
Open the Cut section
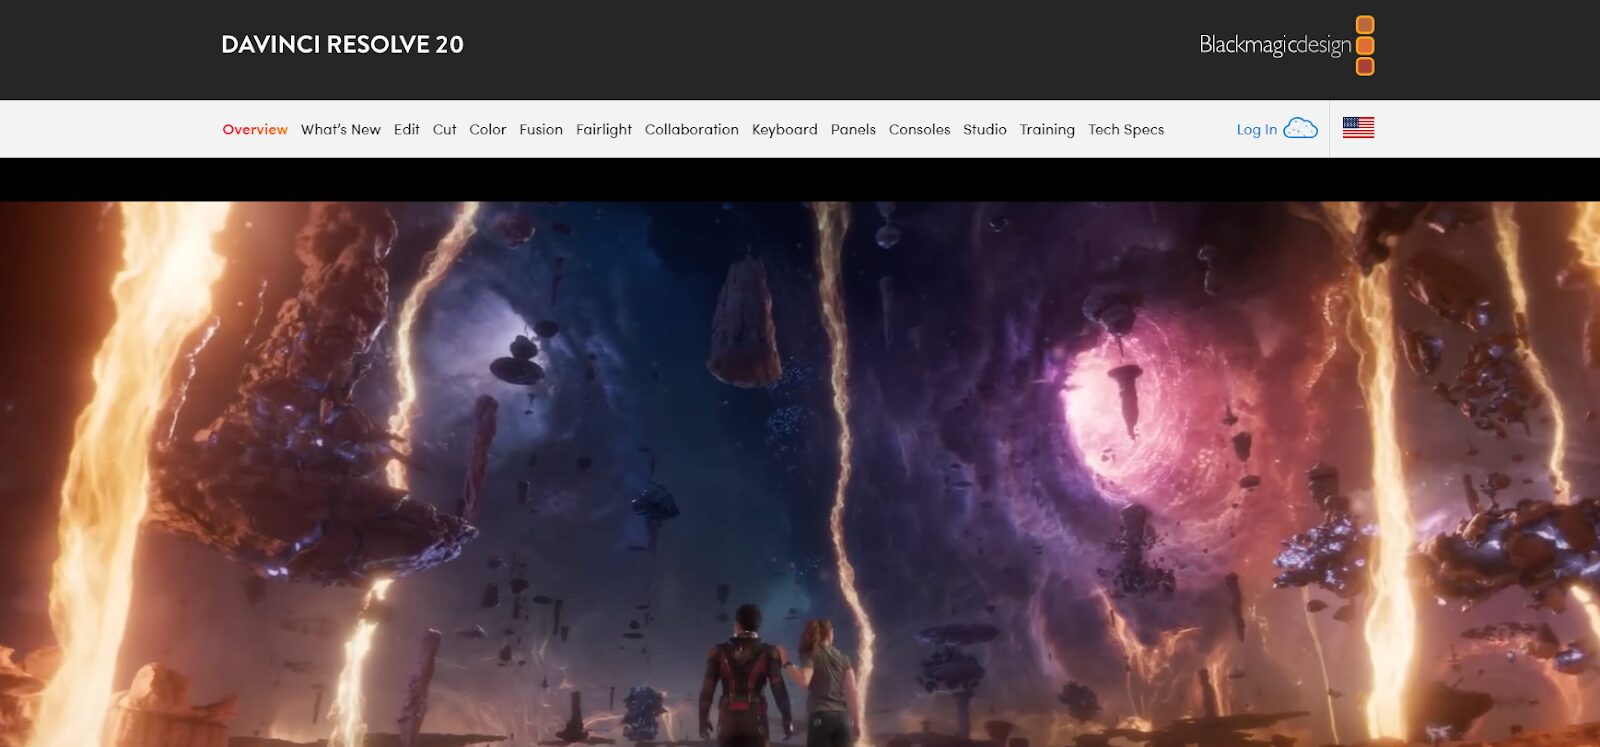[444, 129]
